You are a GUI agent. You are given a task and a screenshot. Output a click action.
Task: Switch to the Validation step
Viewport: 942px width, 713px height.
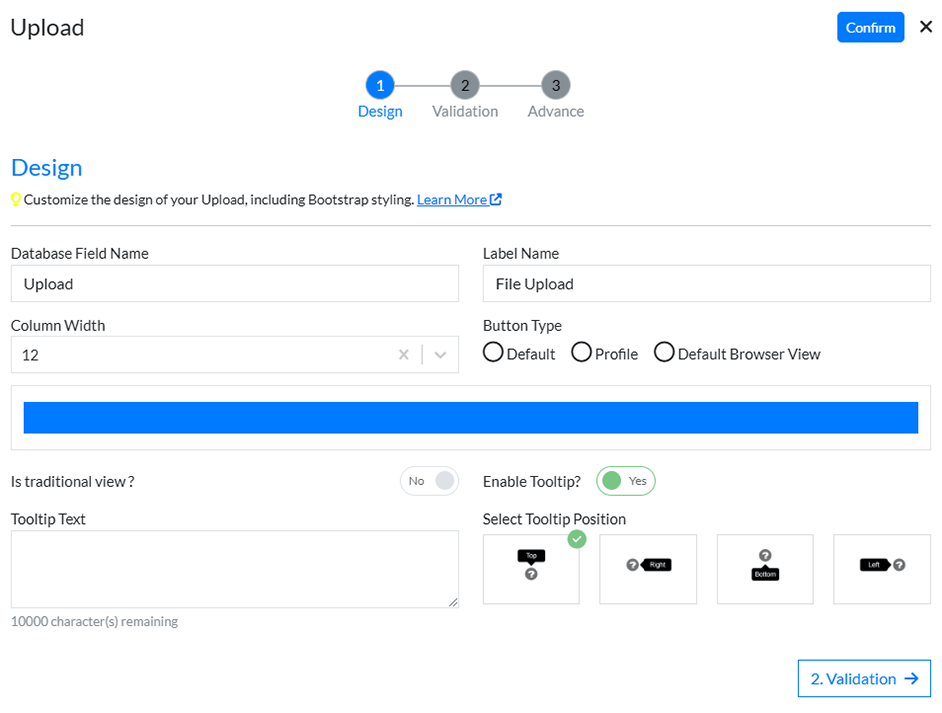[464, 86]
